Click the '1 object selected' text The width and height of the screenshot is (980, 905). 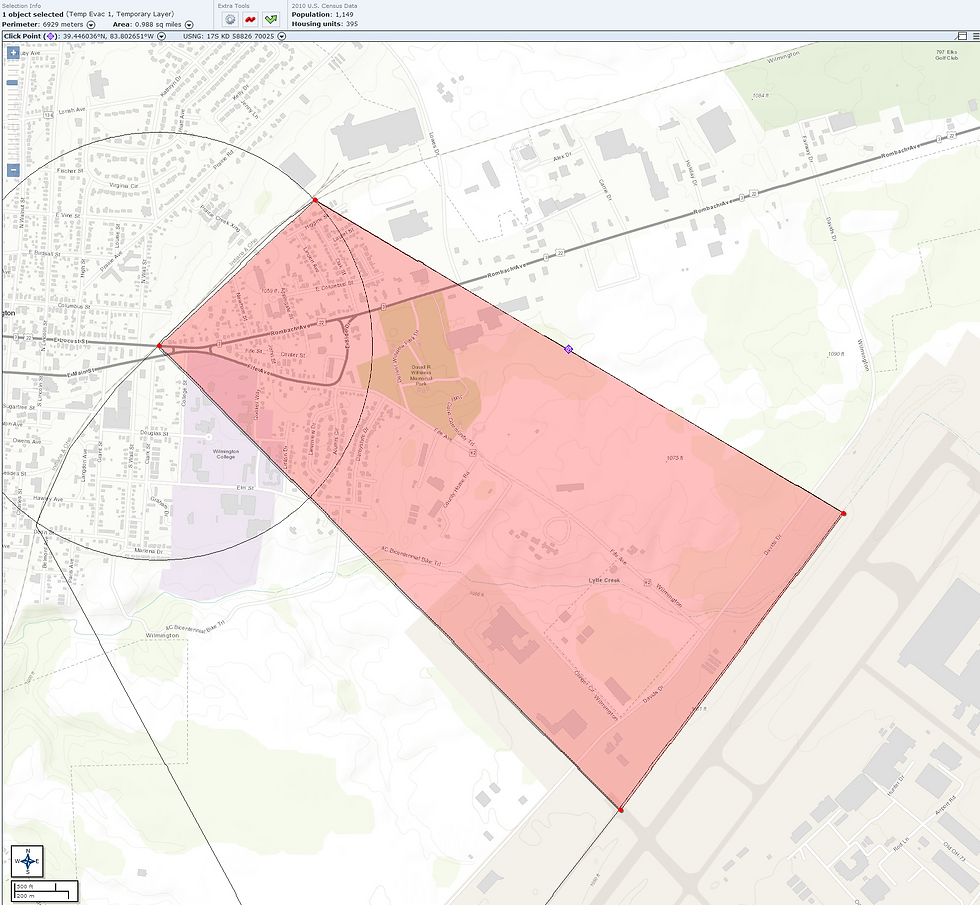tap(33, 14)
